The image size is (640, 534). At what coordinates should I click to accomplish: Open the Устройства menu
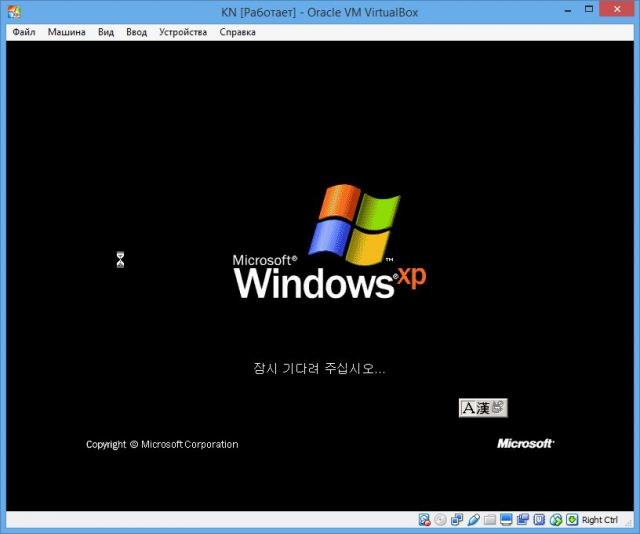[x=183, y=32]
